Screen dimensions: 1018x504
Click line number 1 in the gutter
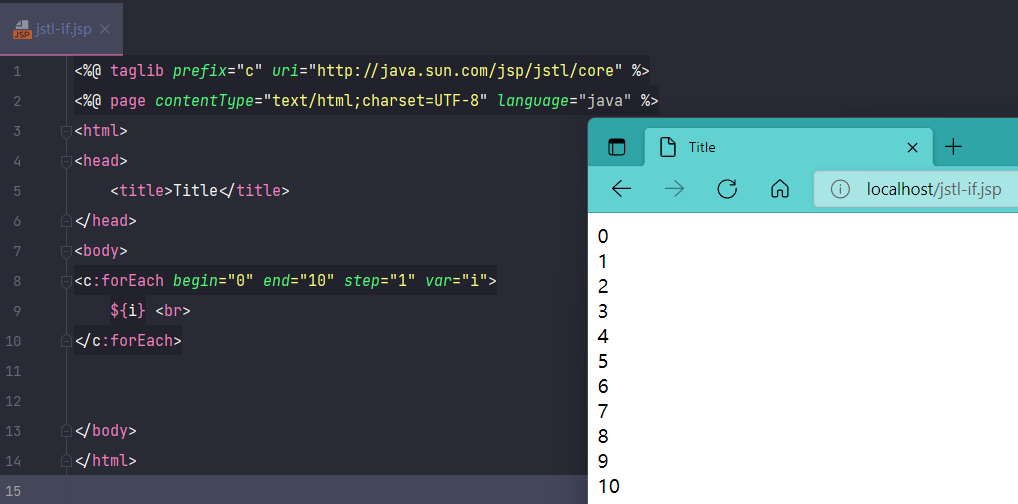17,71
